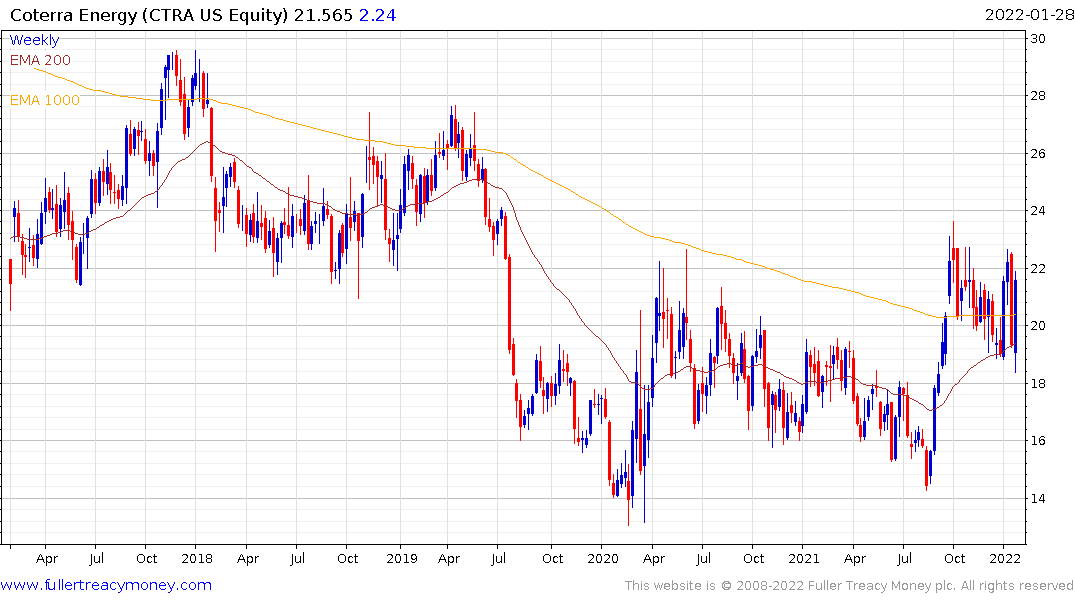
Task: Click the 2018 label on time axis
Action: point(197,558)
